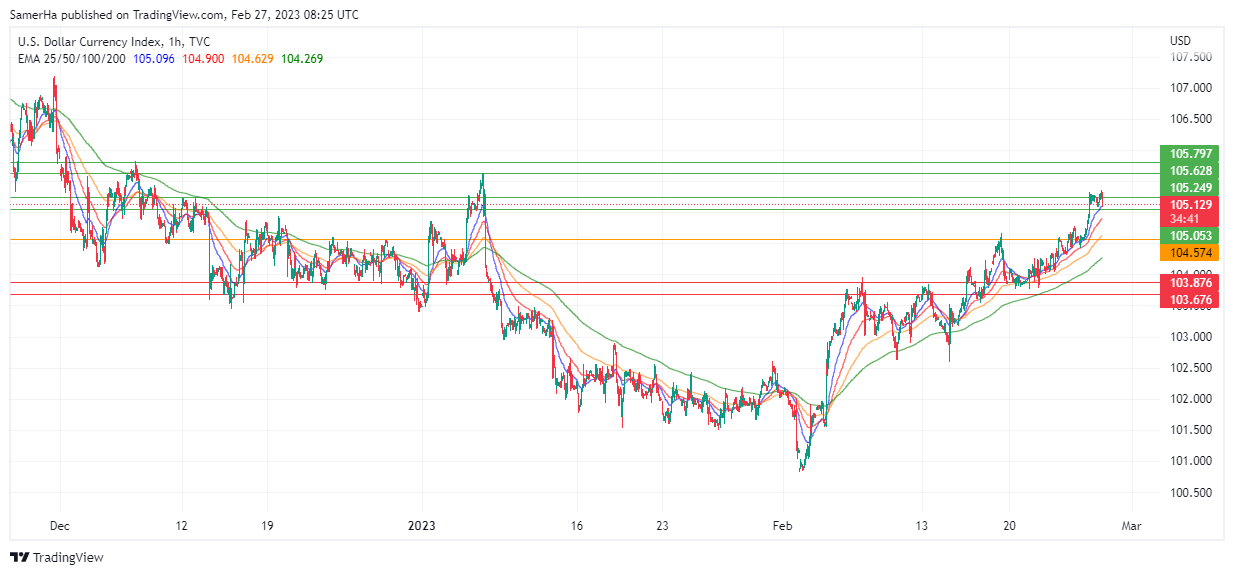1234x575 pixels.
Task: Open the USD currency selector on price axis
Action: tap(1180, 41)
